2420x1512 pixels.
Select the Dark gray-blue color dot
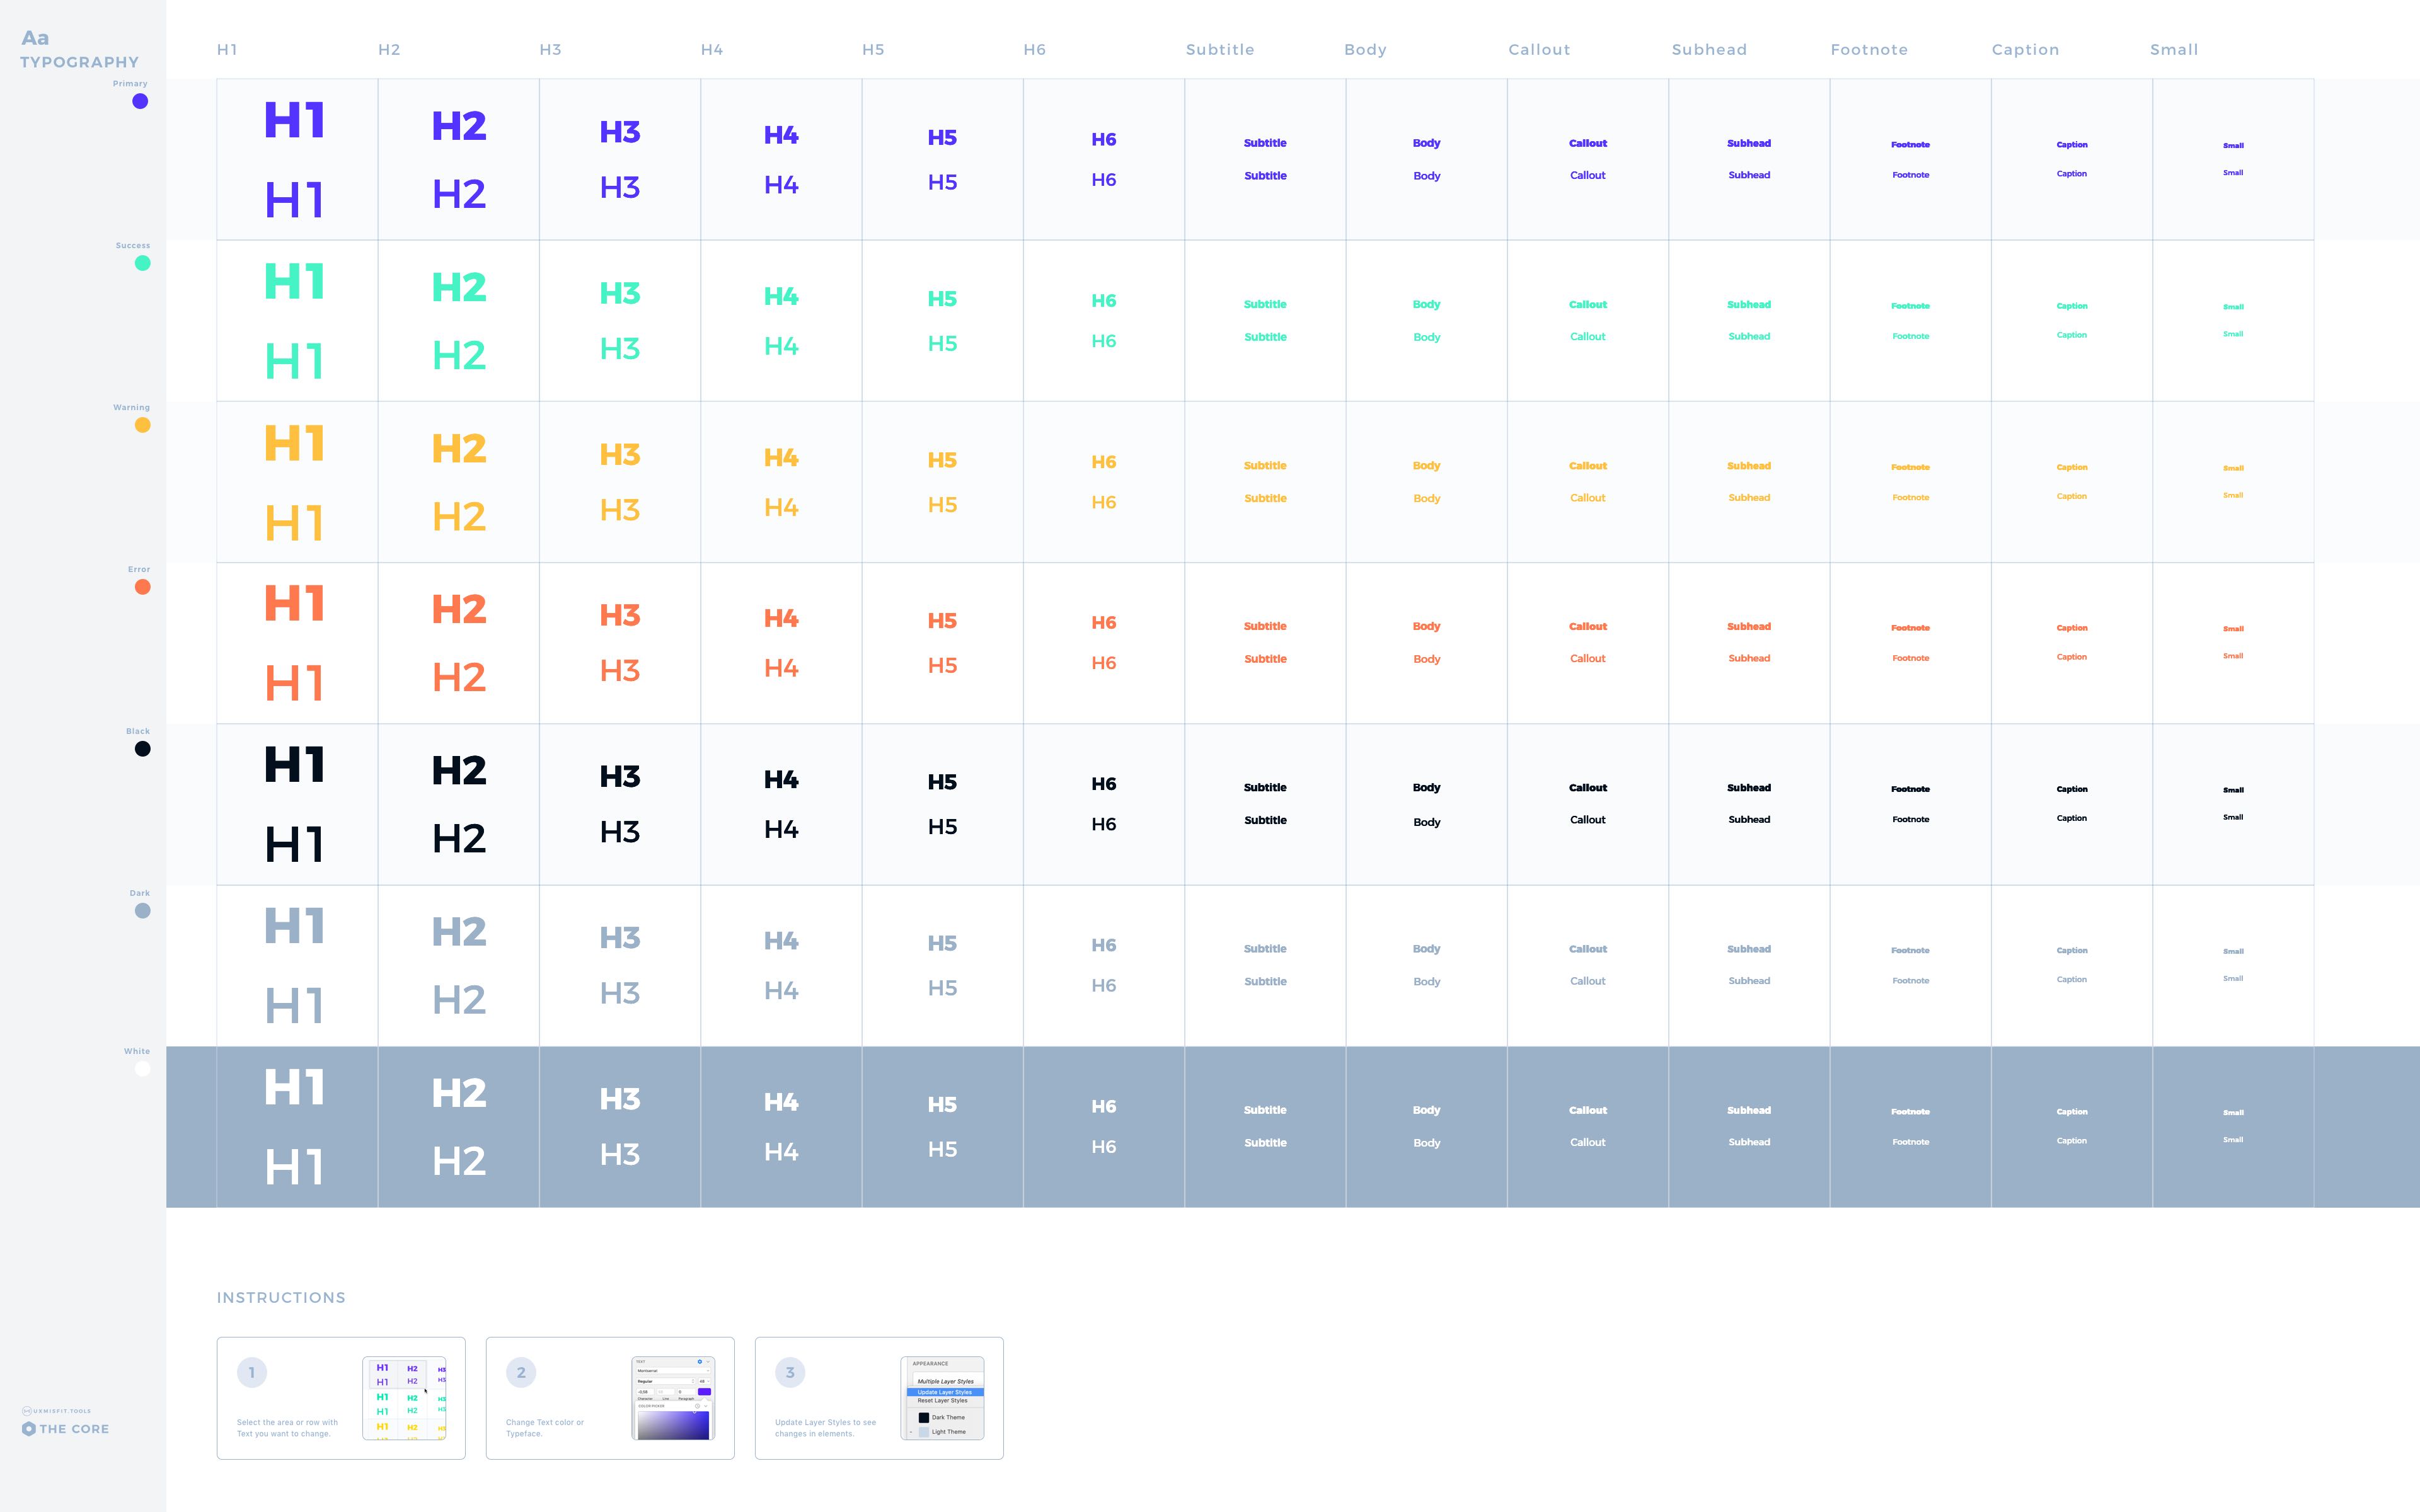tap(143, 911)
